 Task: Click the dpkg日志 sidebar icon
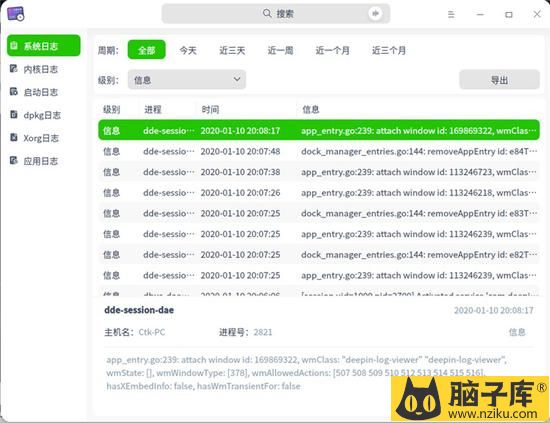(x=14, y=115)
